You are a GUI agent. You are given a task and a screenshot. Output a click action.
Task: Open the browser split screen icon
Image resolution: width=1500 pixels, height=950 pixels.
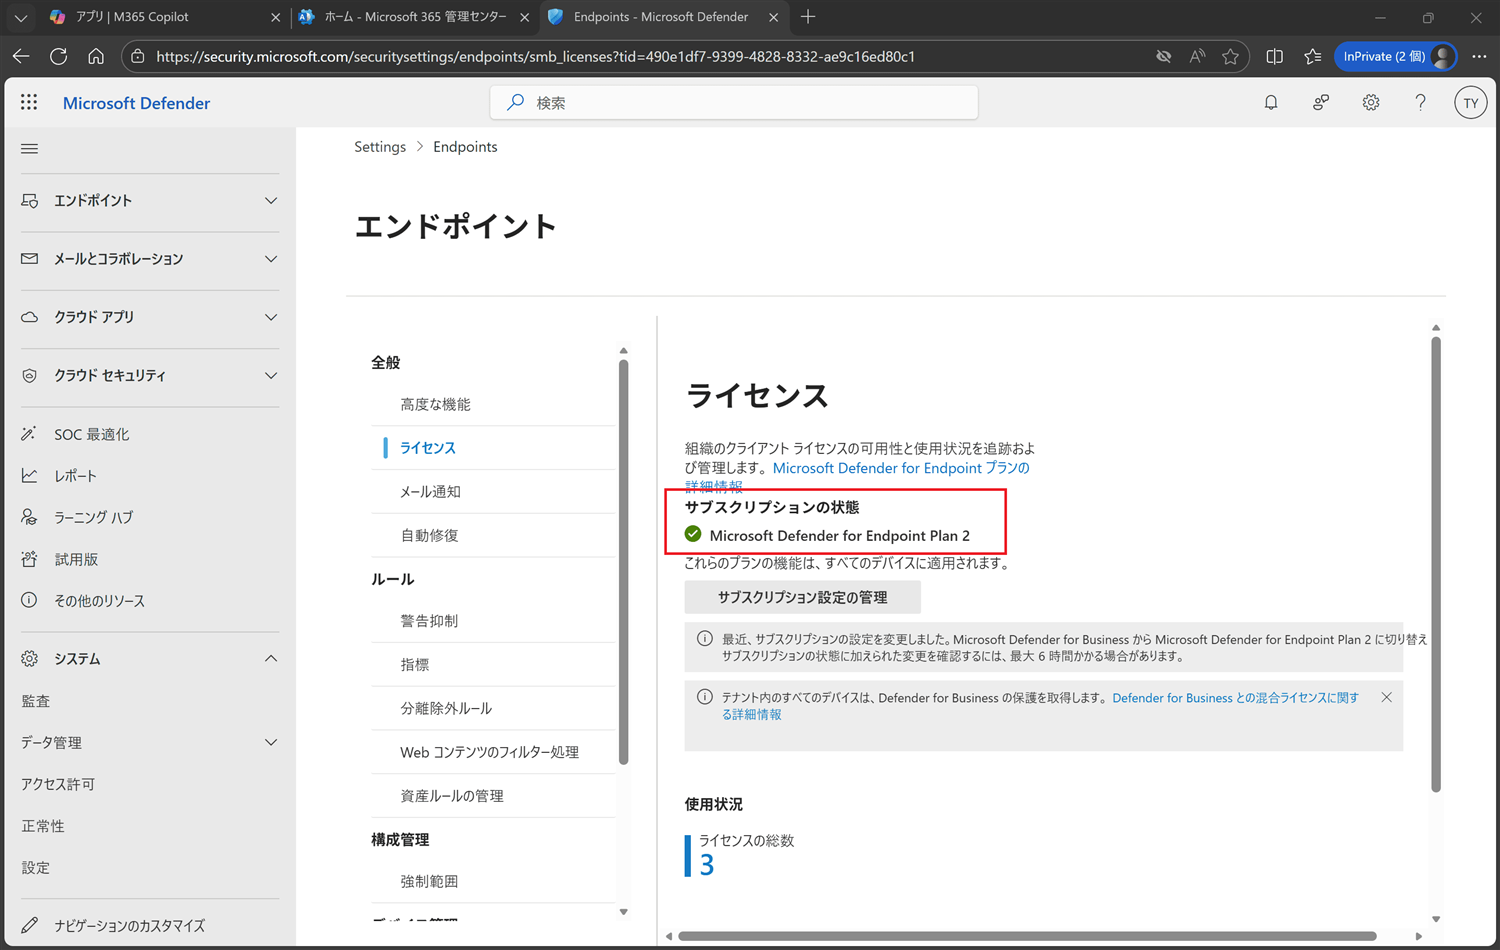click(1275, 56)
